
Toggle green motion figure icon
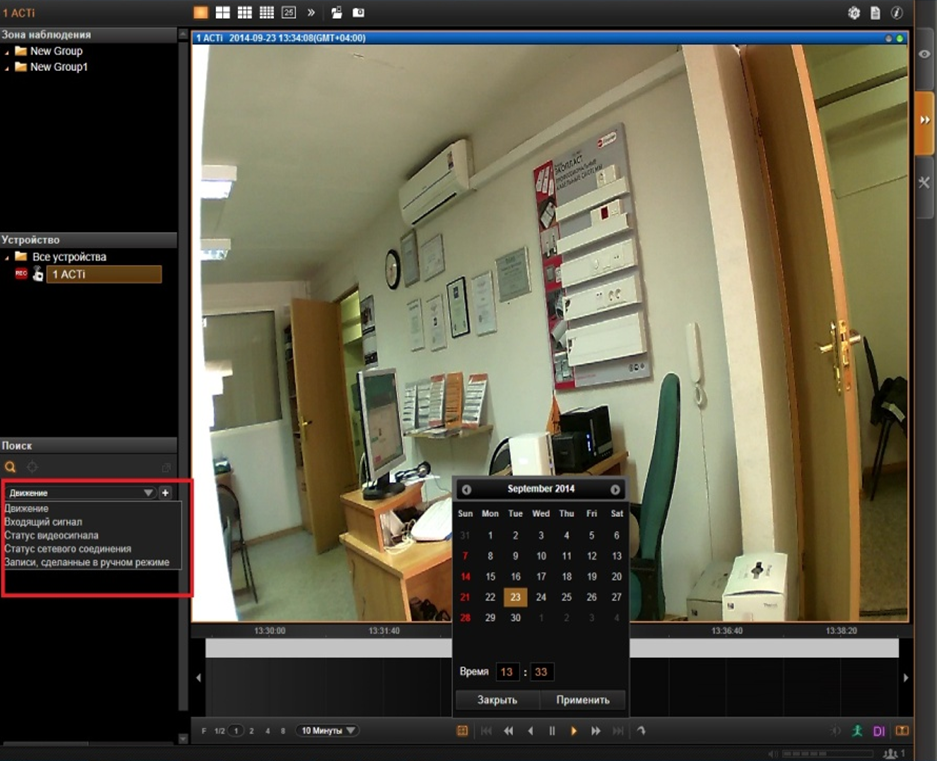(x=857, y=731)
